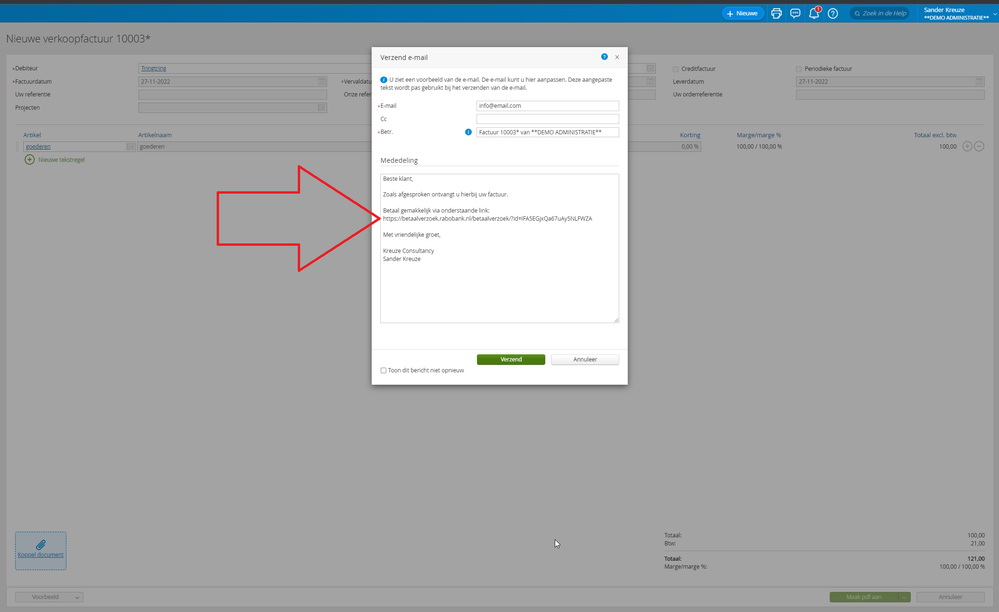Click the E-mail address input field
Viewport: 999px width, 612px height.
(547, 106)
